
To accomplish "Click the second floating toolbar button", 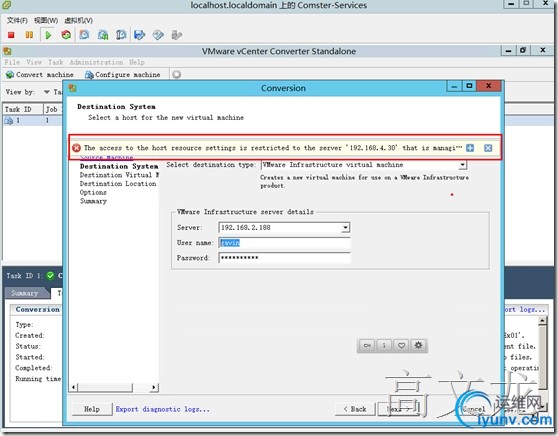I will [x=384, y=345].
